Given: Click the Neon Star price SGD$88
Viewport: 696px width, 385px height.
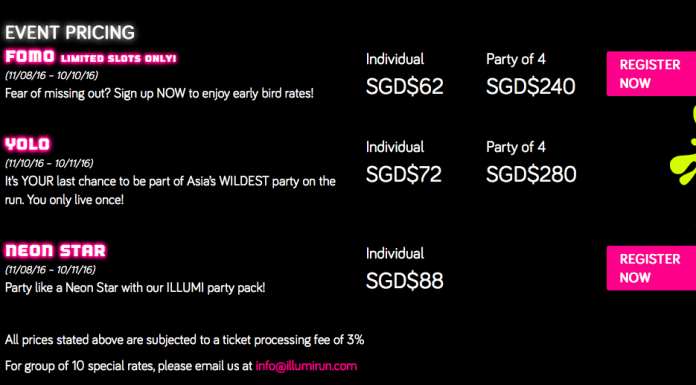Looking at the screenshot, I should [x=404, y=281].
